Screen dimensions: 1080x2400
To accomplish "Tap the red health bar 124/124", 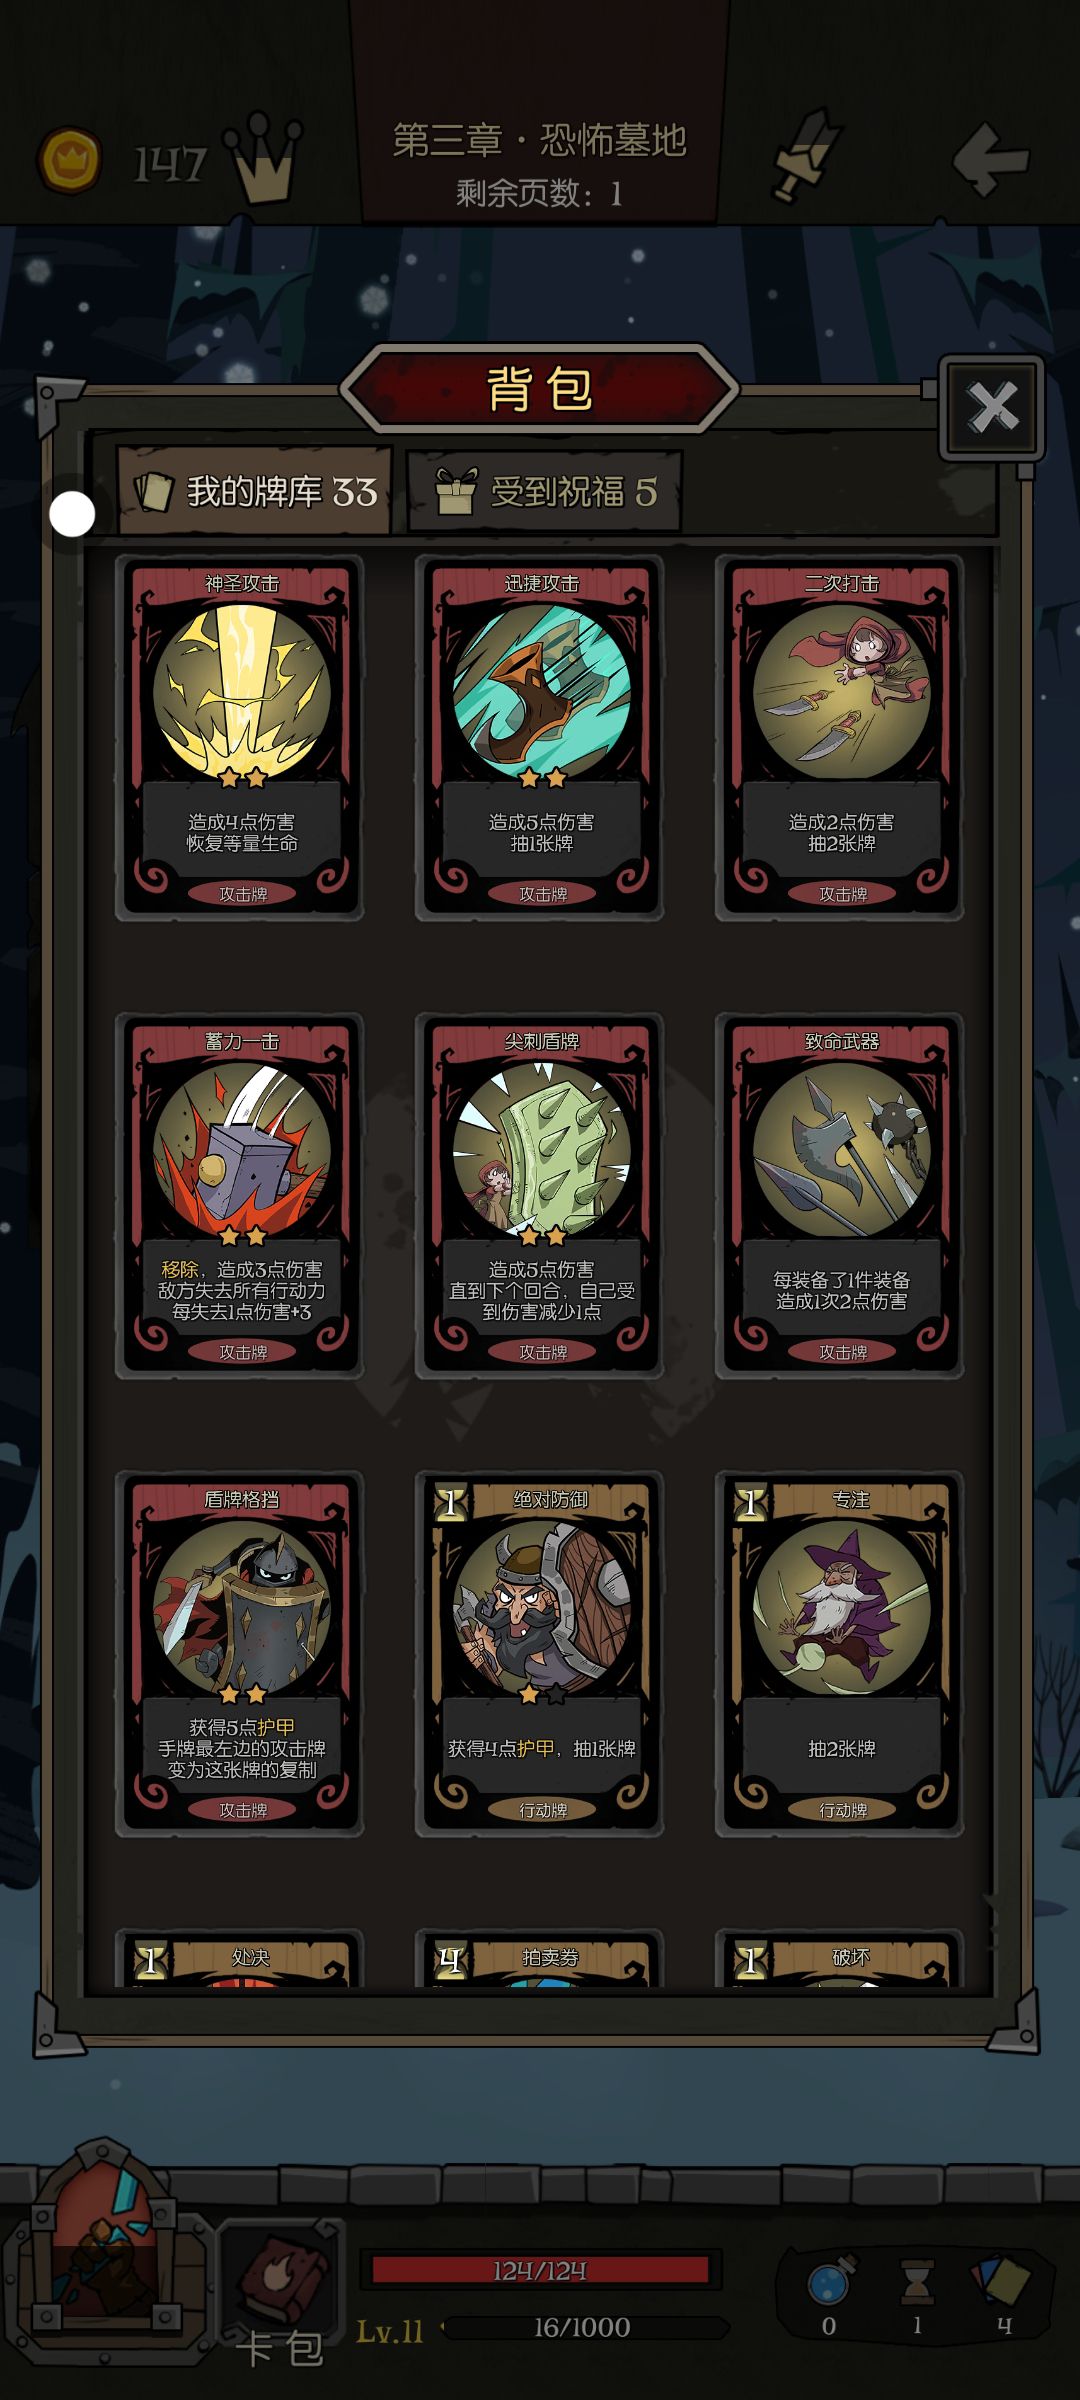I will tap(540, 2270).
